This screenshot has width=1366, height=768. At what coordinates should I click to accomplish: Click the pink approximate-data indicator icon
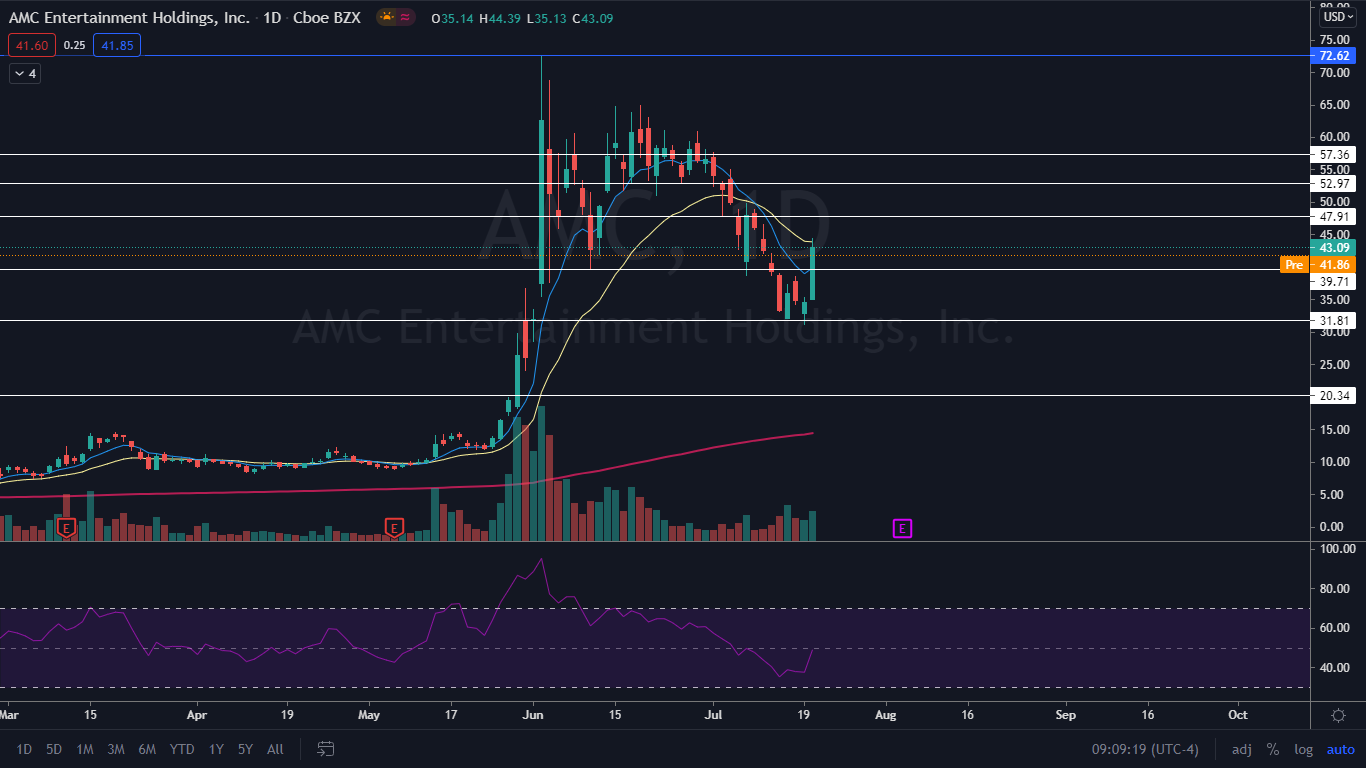click(406, 17)
